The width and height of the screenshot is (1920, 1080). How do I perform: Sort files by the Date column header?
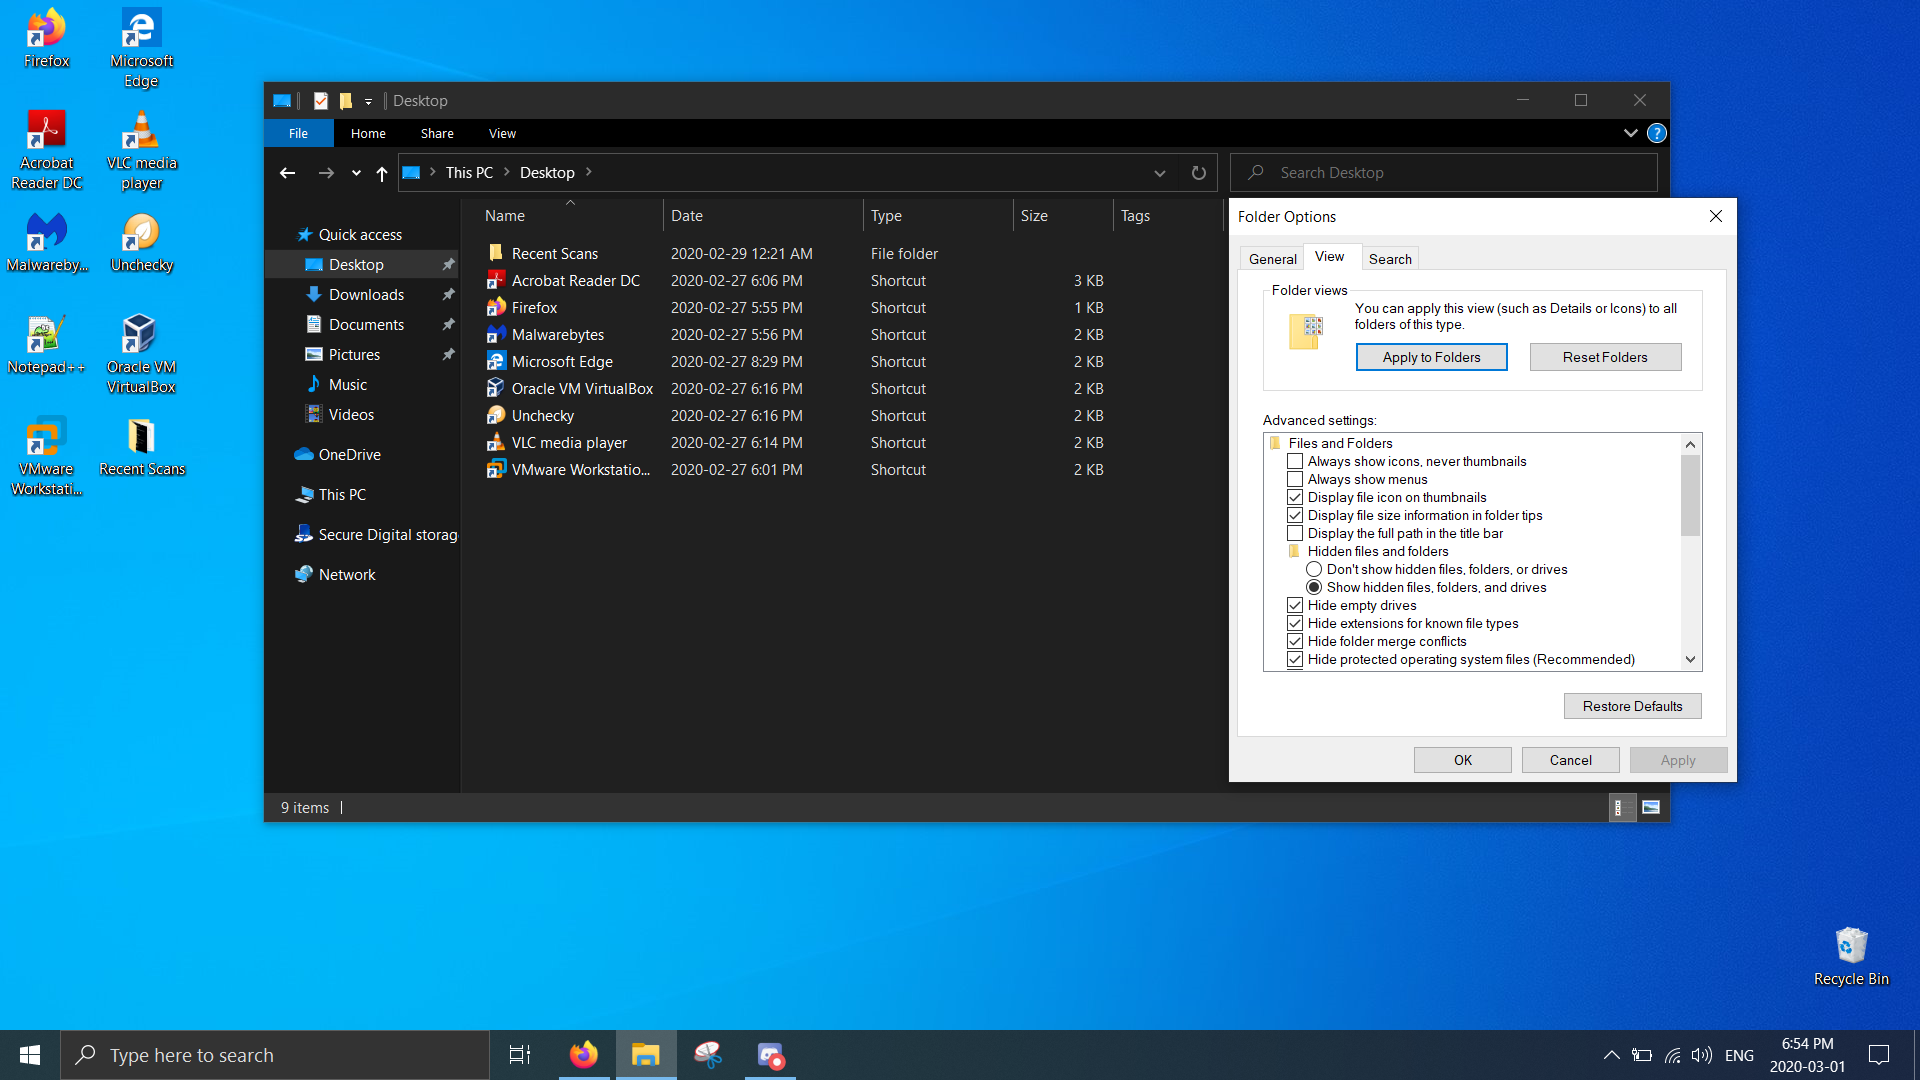click(x=762, y=215)
